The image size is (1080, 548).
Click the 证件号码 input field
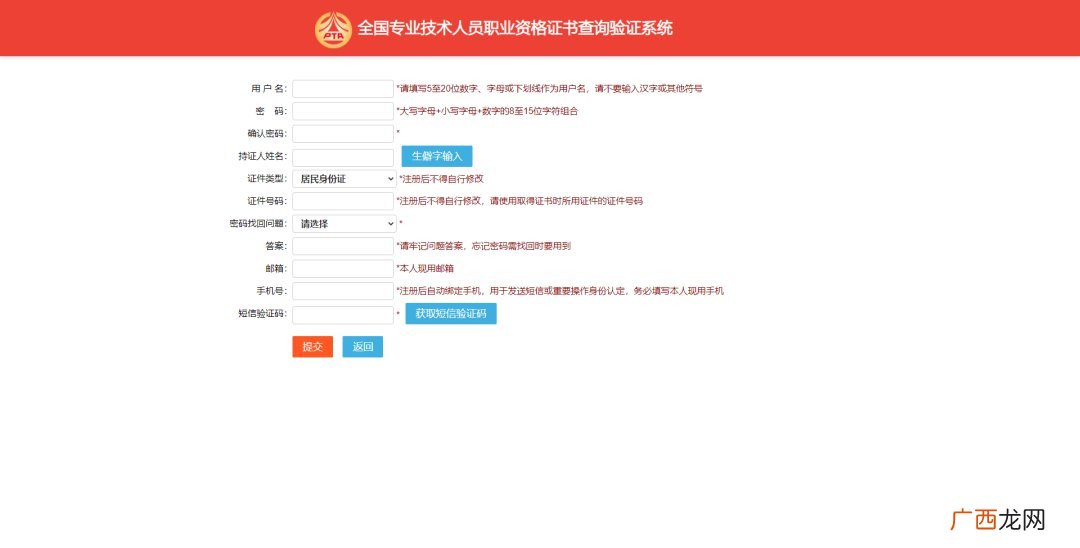[343, 201]
